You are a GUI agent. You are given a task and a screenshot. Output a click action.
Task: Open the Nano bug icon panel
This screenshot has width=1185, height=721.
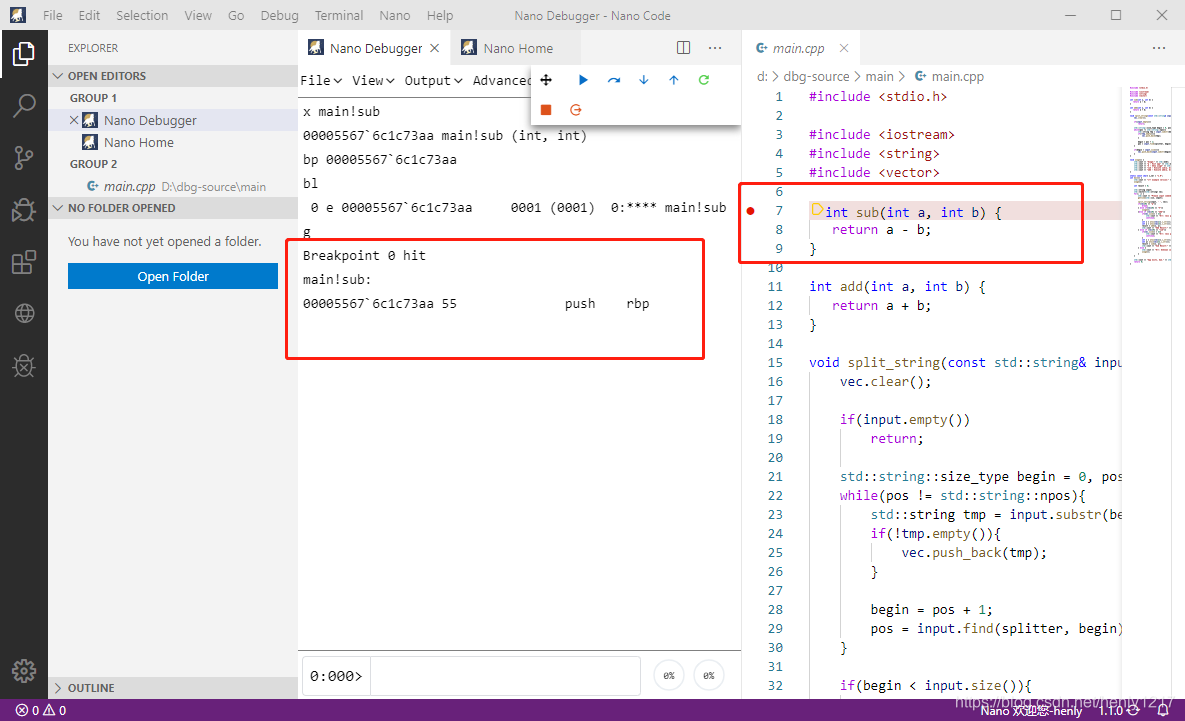[x=23, y=366]
